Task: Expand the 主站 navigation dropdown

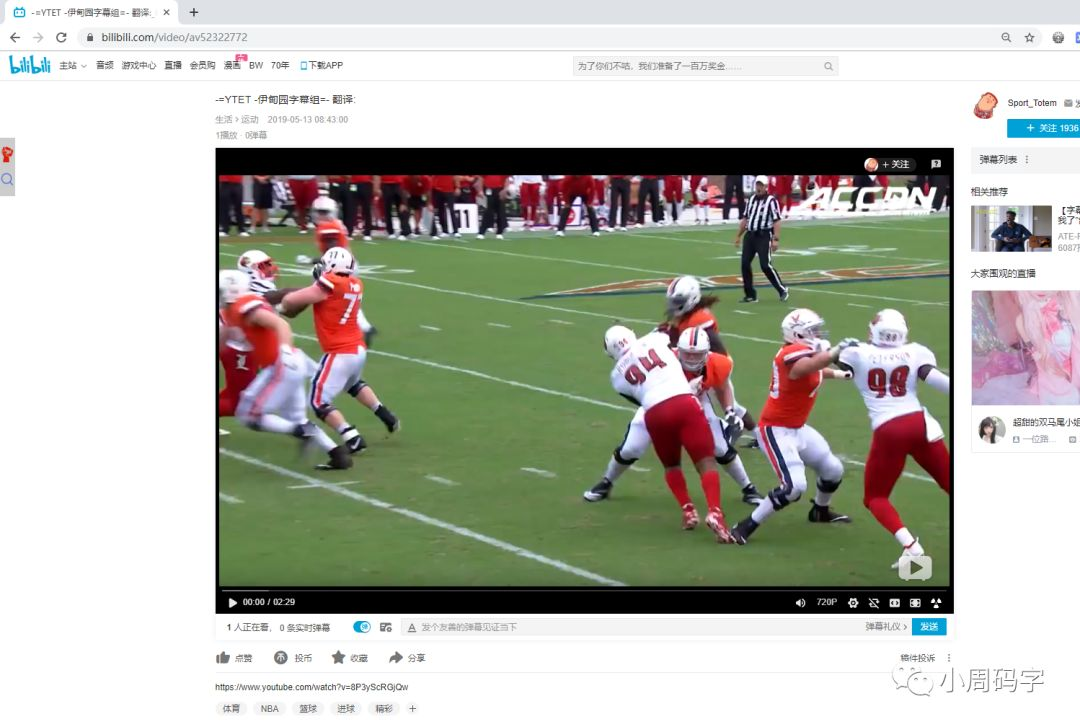Action: [x=72, y=65]
